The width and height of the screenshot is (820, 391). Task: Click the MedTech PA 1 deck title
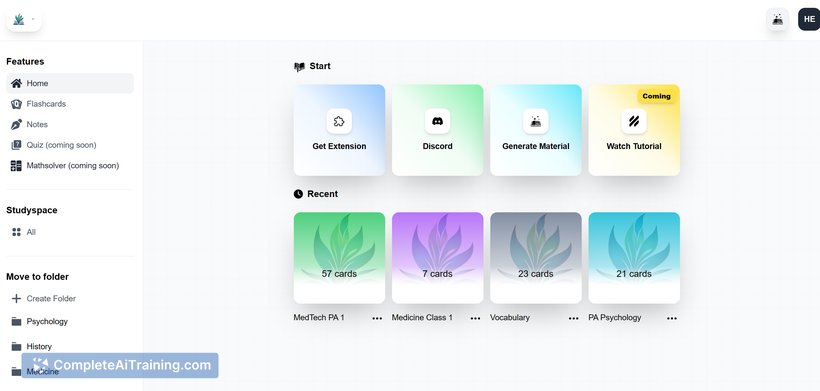coord(319,317)
